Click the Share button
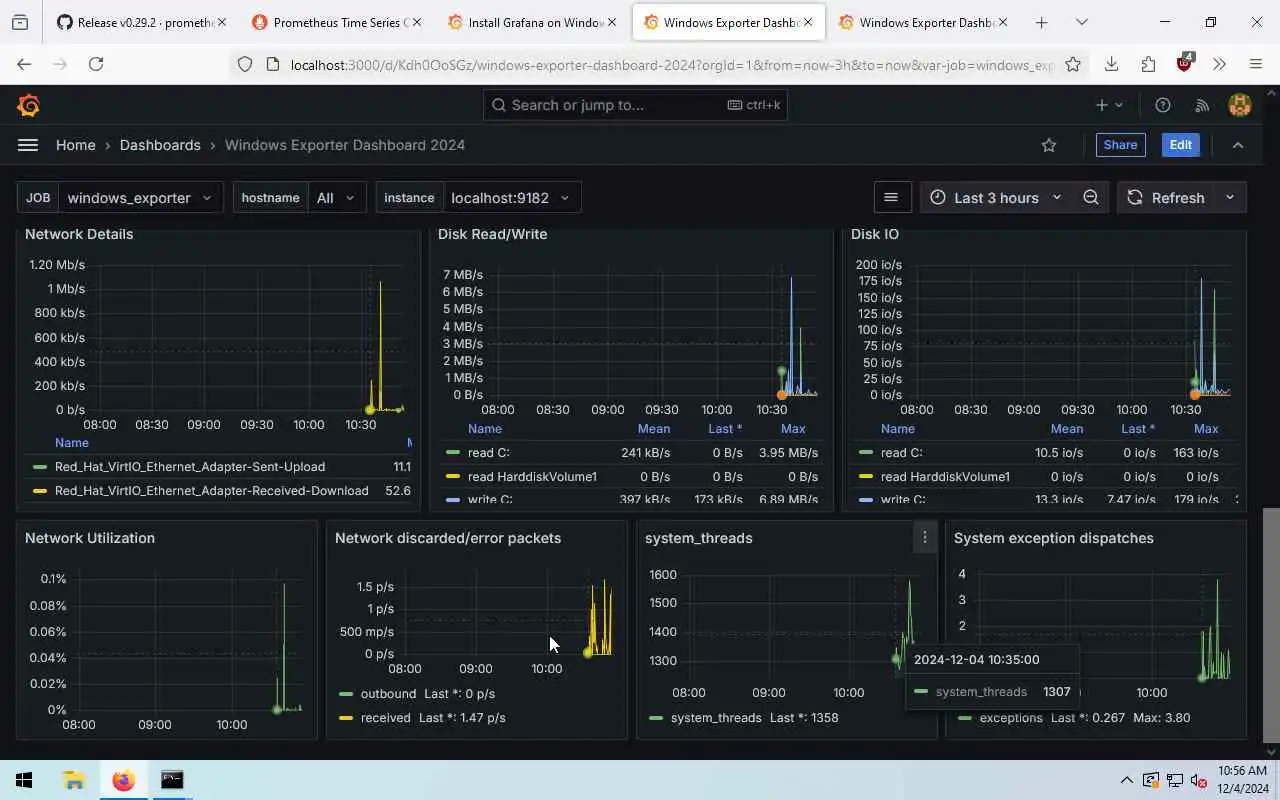The height and width of the screenshot is (800, 1280). [x=1120, y=145]
